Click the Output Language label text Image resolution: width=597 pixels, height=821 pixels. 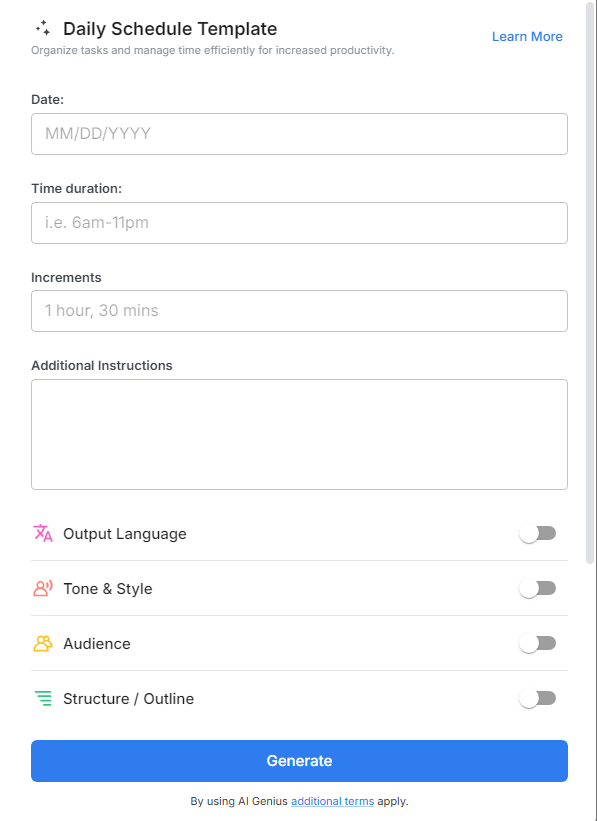(x=124, y=533)
